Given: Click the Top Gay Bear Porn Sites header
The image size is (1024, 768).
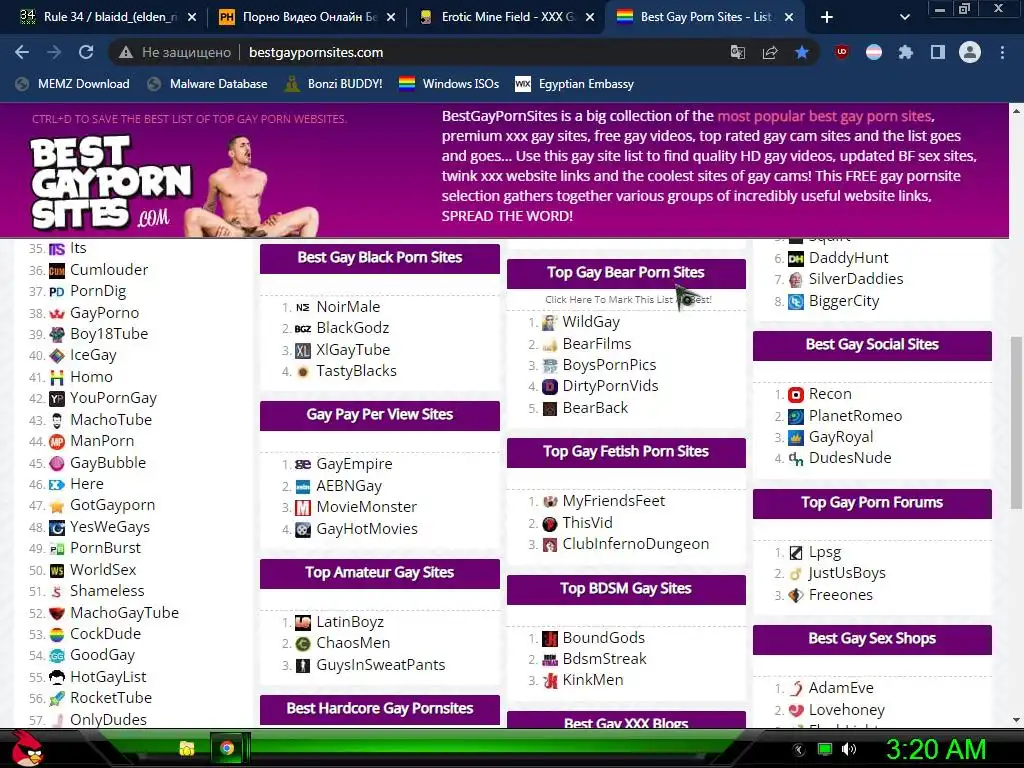Looking at the screenshot, I should pos(626,273).
